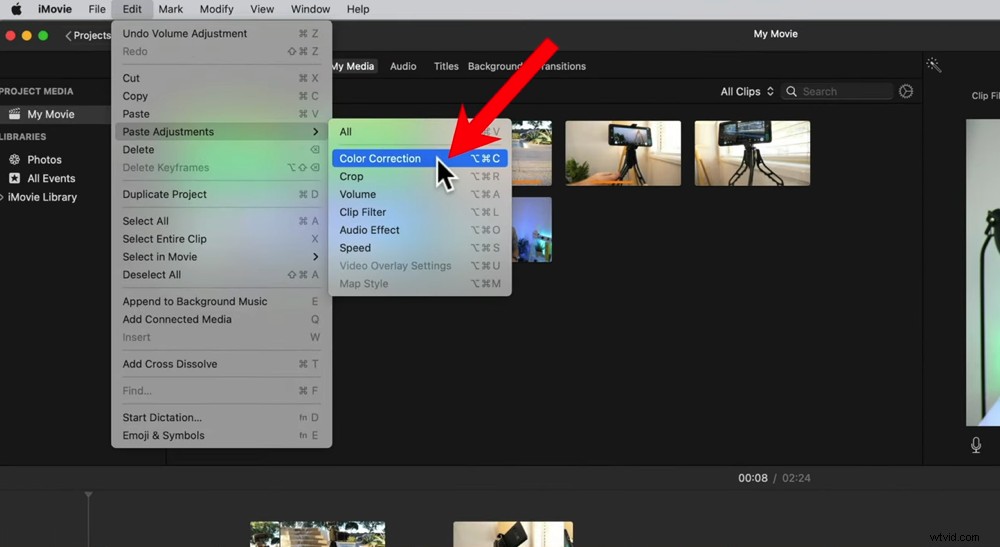Image resolution: width=1000 pixels, height=547 pixels.
Task: Switch to the Backgrounds tab
Action: pos(495,66)
